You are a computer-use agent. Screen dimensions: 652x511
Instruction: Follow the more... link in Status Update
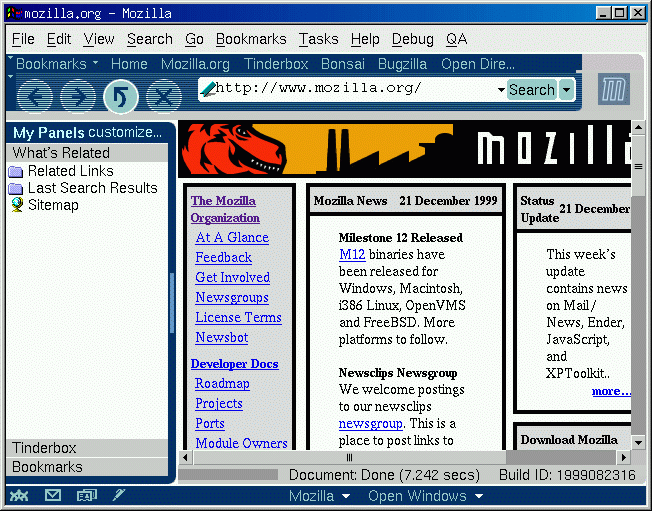(611, 391)
